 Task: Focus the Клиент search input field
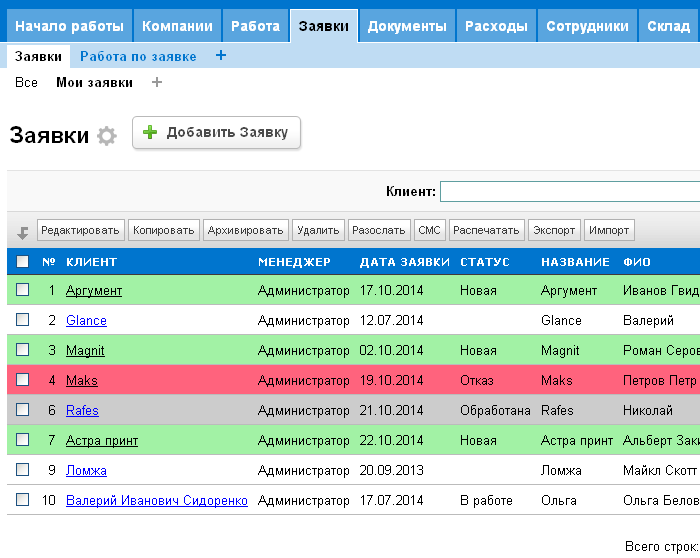point(570,191)
